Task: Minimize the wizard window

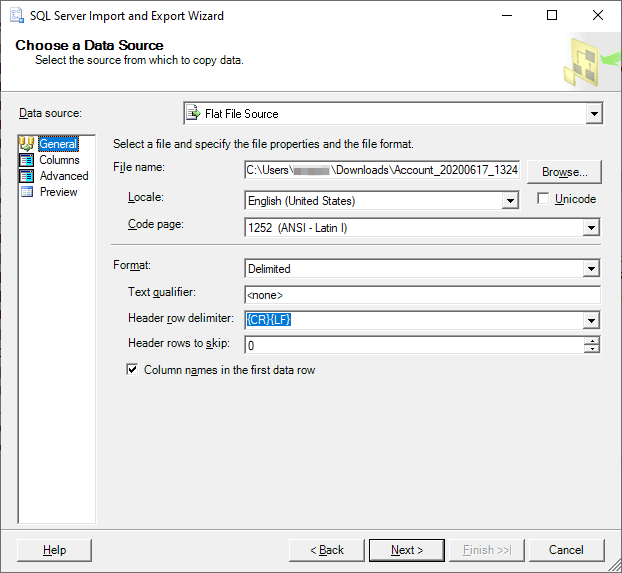Action: [507, 15]
